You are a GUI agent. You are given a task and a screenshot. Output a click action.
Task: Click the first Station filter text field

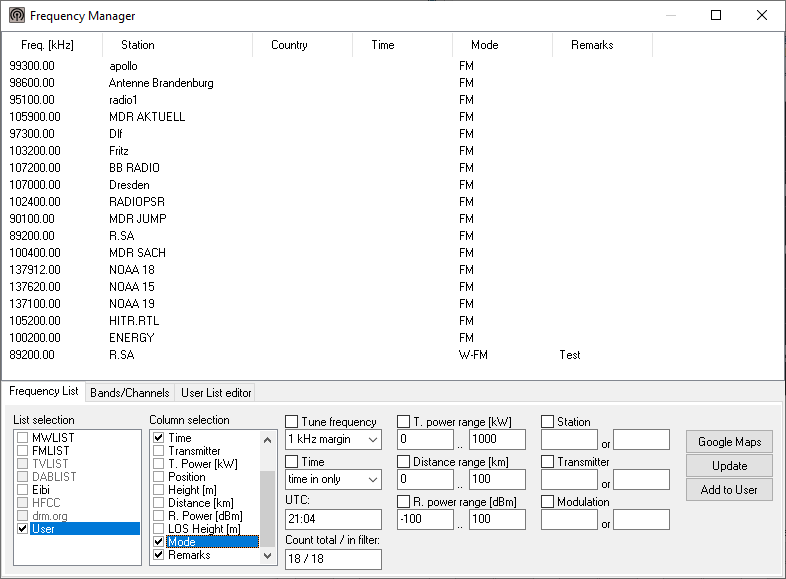[x=569, y=440]
